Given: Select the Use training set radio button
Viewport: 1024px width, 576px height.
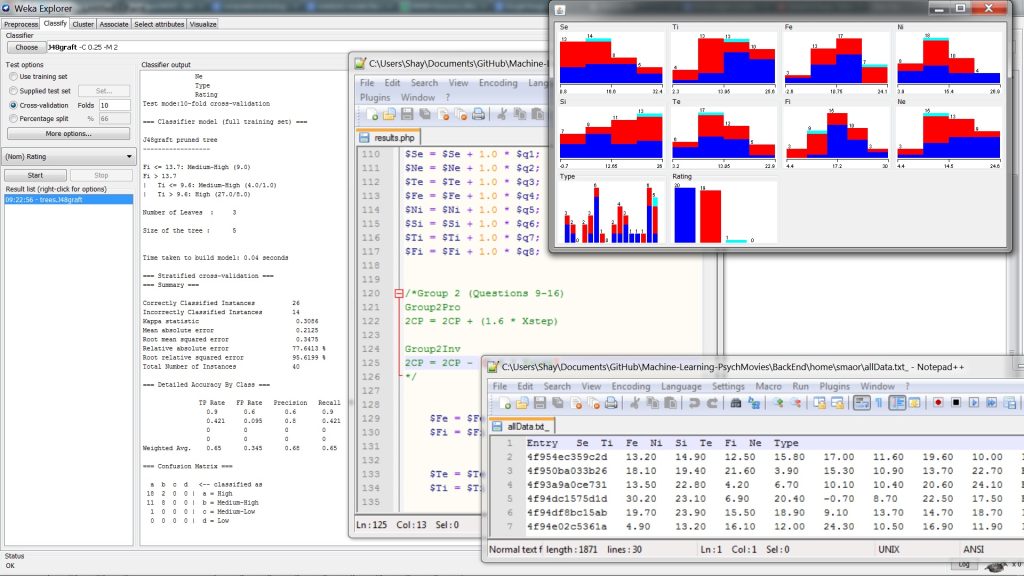Looking at the screenshot, I should point(14,76).
